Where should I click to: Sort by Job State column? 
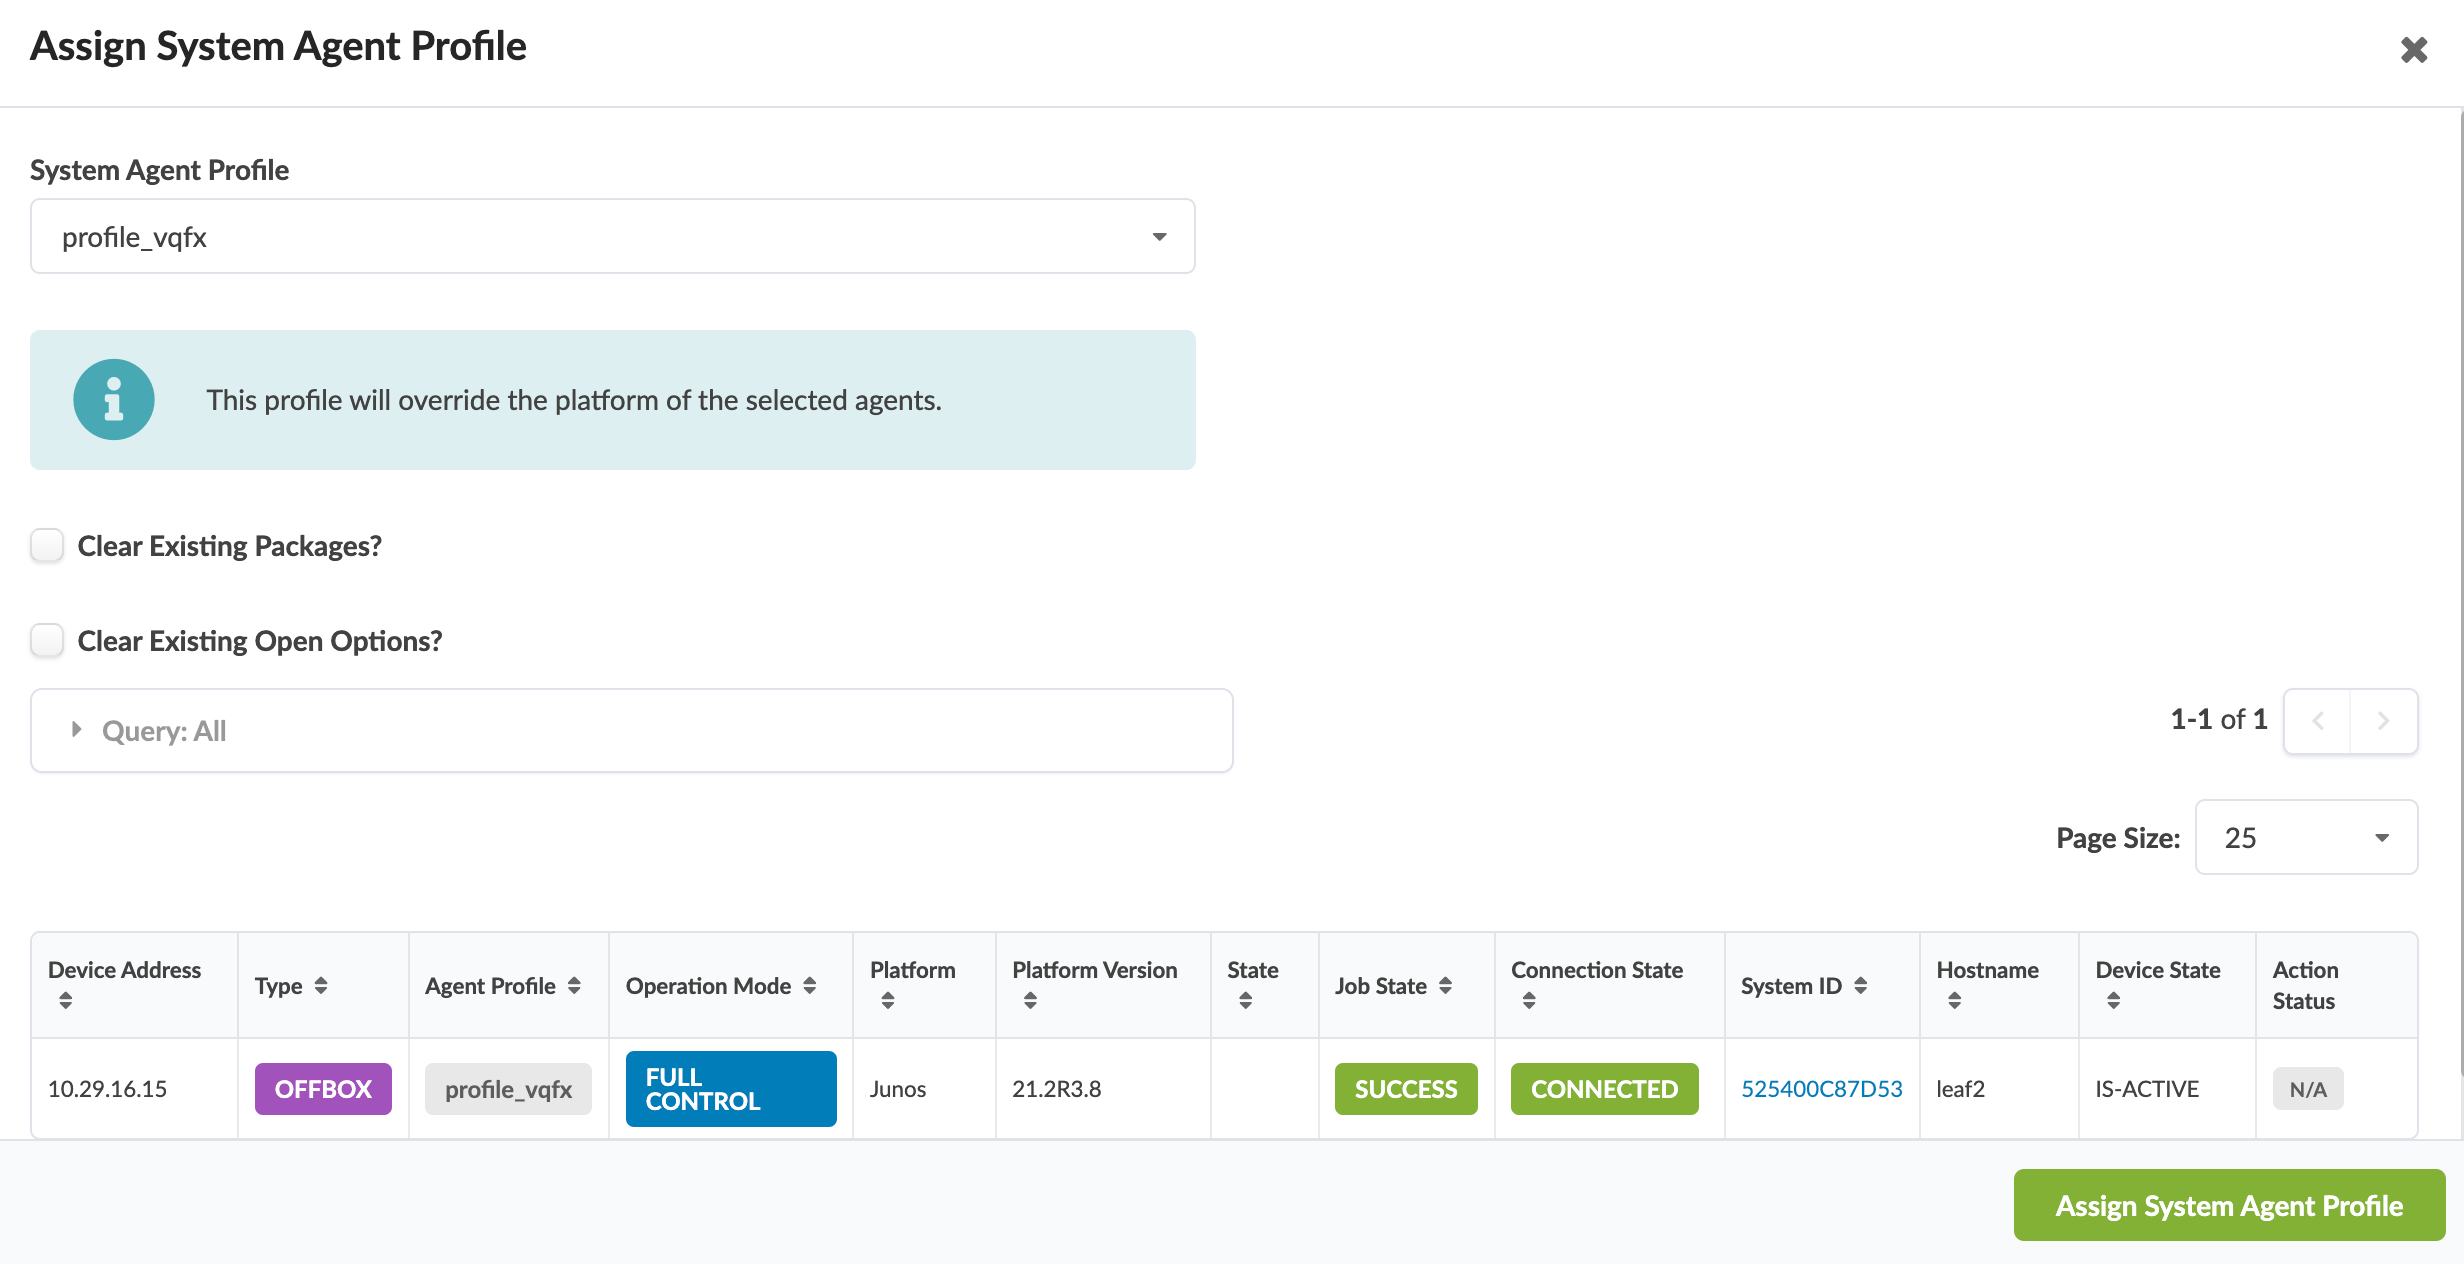pyautogui.click(x=1445, y=985)
